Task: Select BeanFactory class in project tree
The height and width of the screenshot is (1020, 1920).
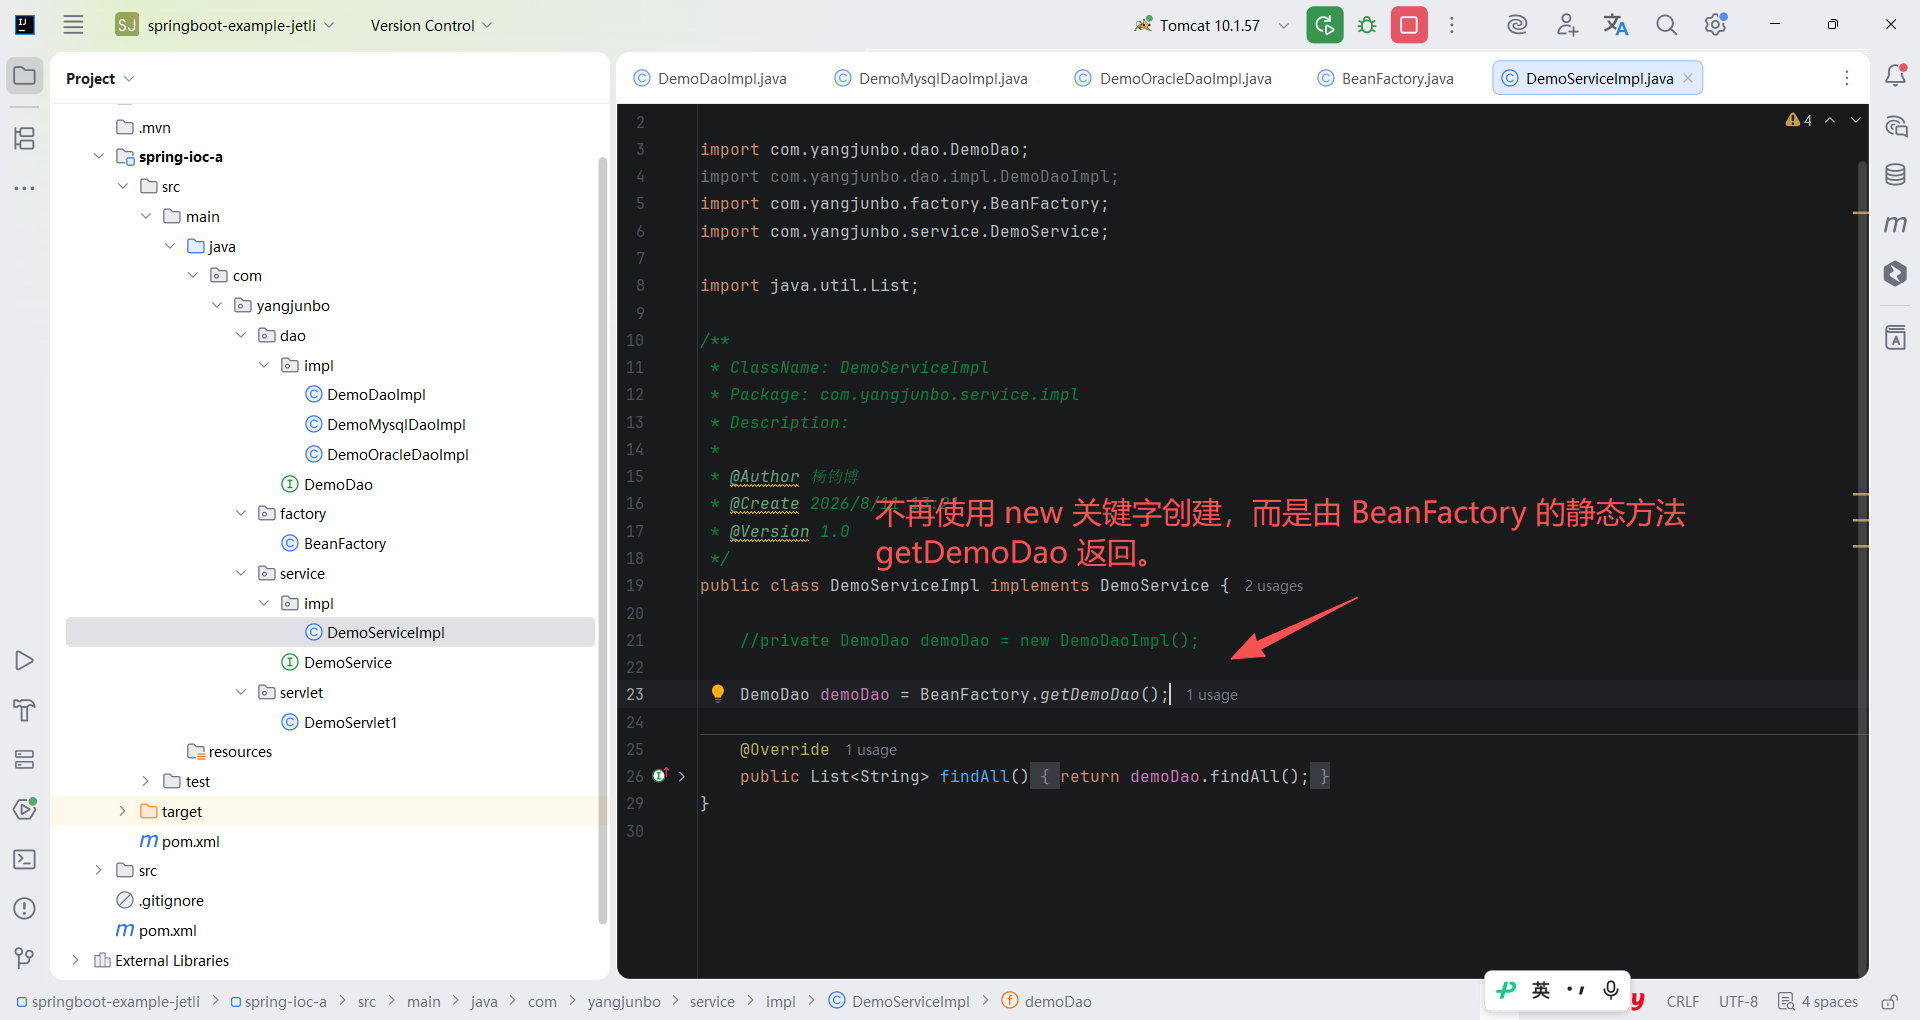Action: click(344, 543)
